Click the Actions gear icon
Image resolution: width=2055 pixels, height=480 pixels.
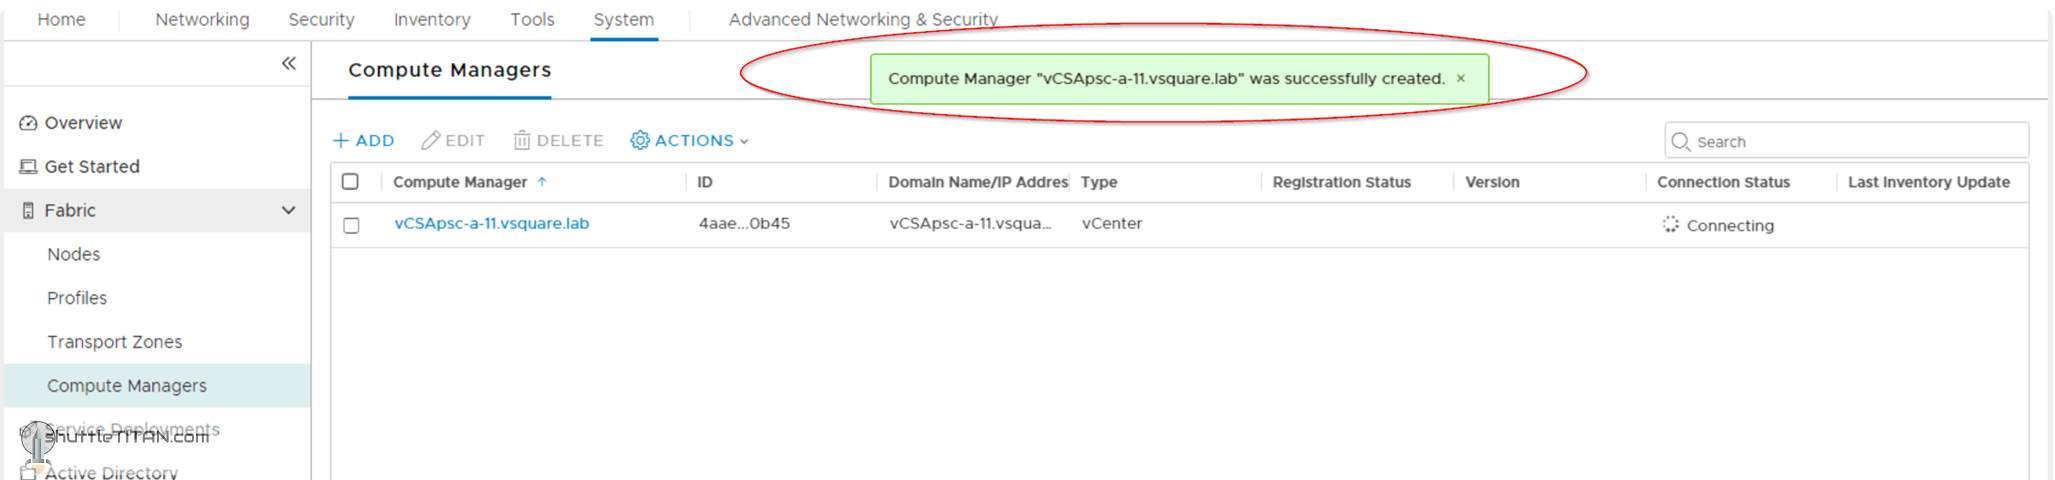click(640, 141)
